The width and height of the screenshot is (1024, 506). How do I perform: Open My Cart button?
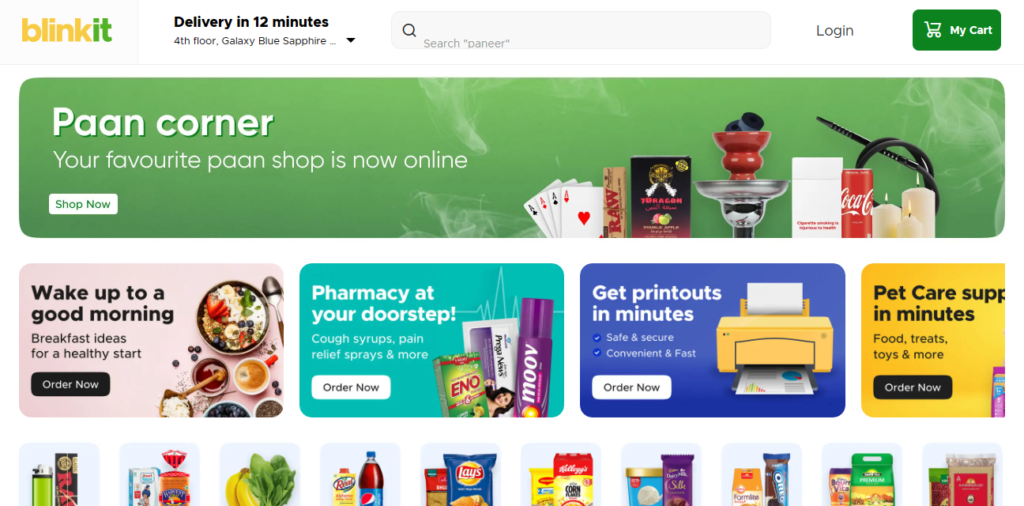click(x=957, y=30)
